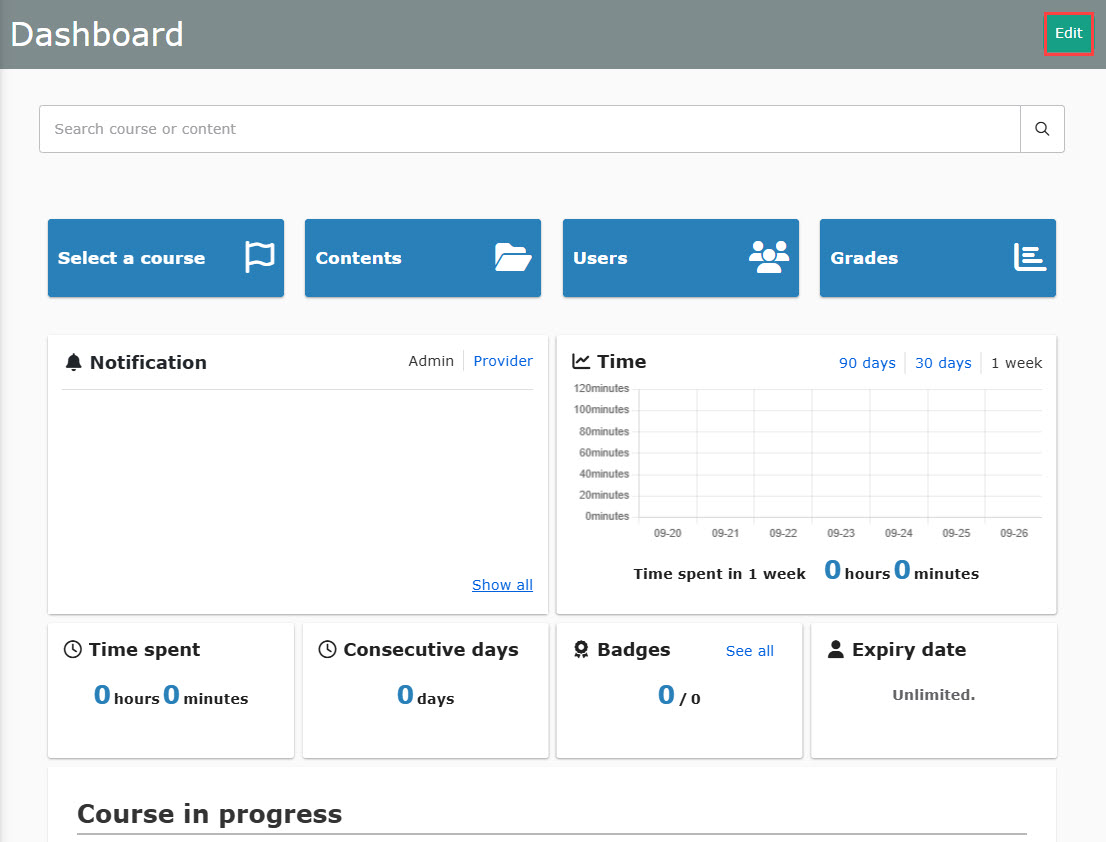This screenshot has height=842, width=1106.
Task: Click the clock icon beside Consecutive days
Action: 327,650
